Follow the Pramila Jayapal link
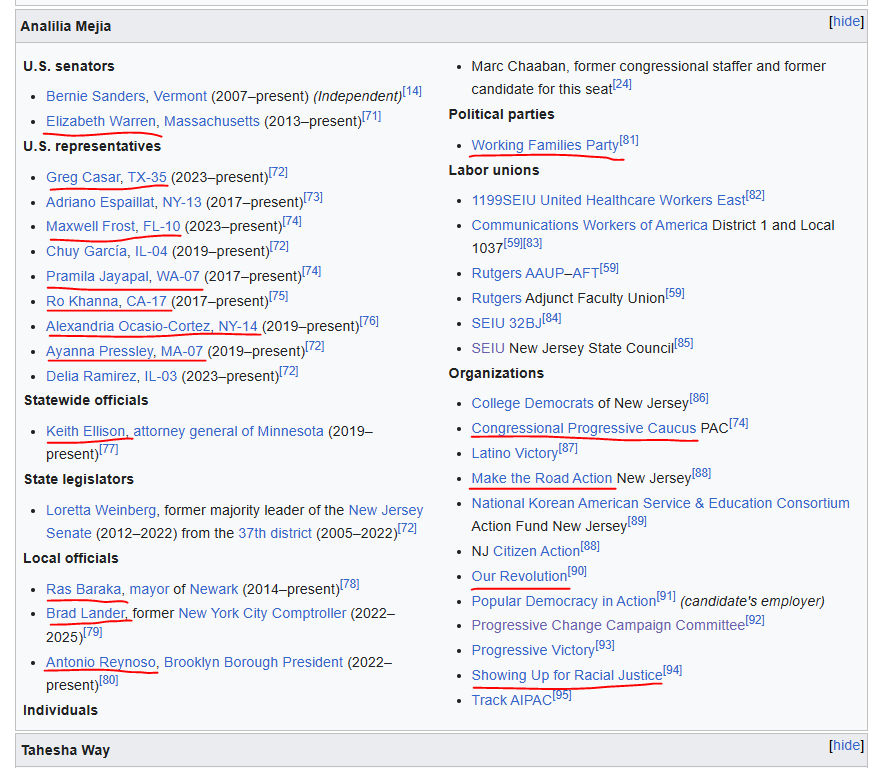This screenshot has width=885, height=768. point(97,277)
